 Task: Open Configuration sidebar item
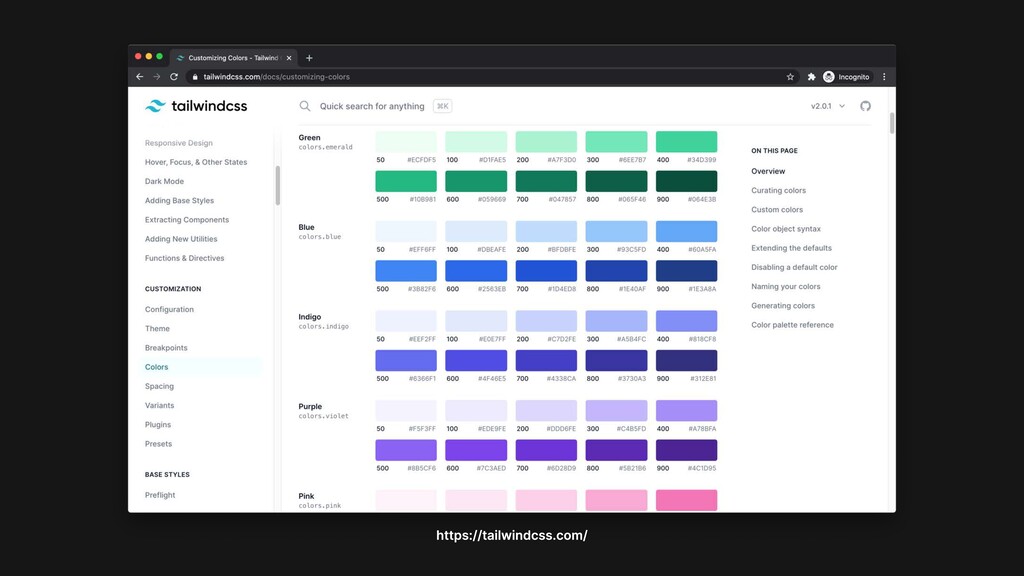pos(169,310)
